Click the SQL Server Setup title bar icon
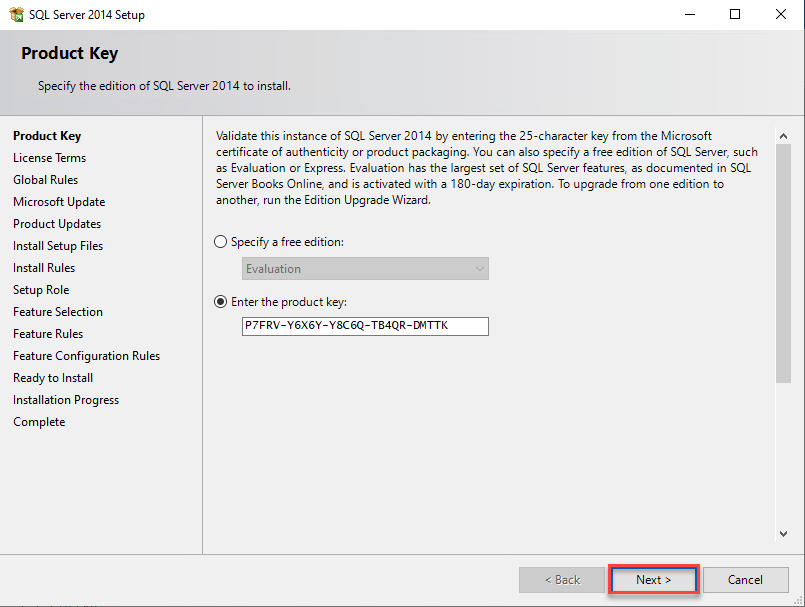Screen dimensions: 805x607 click(16, 14)
